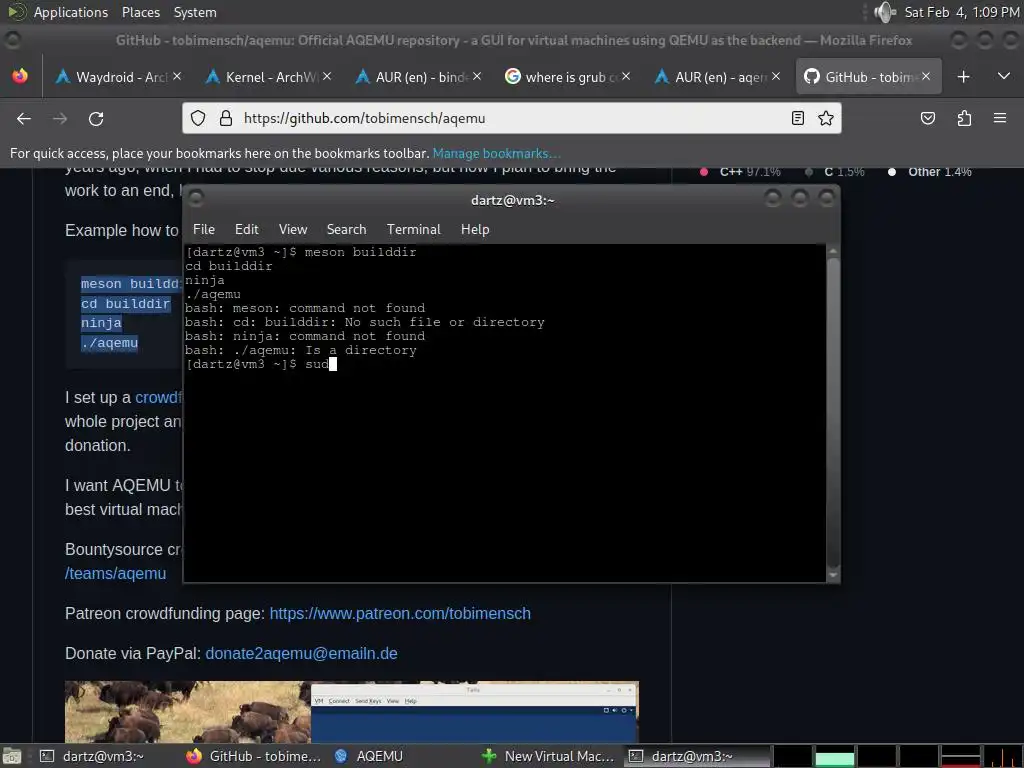Open the Patreon tobimensch link

400,613
